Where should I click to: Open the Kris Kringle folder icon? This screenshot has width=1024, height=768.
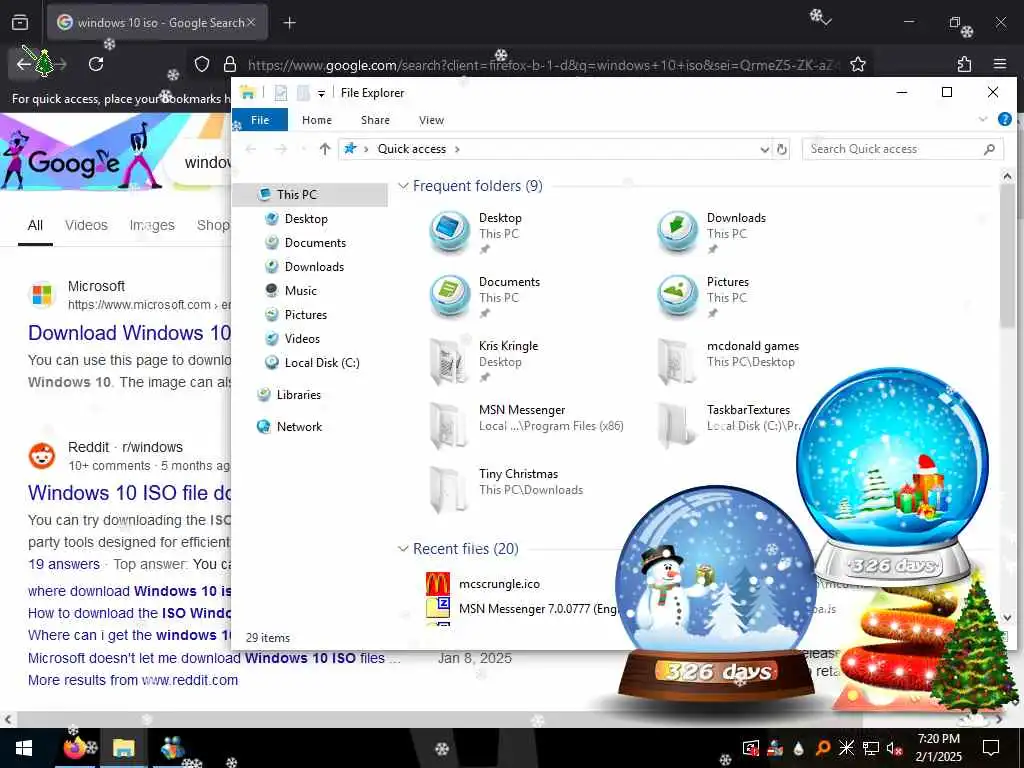point(449,360)
